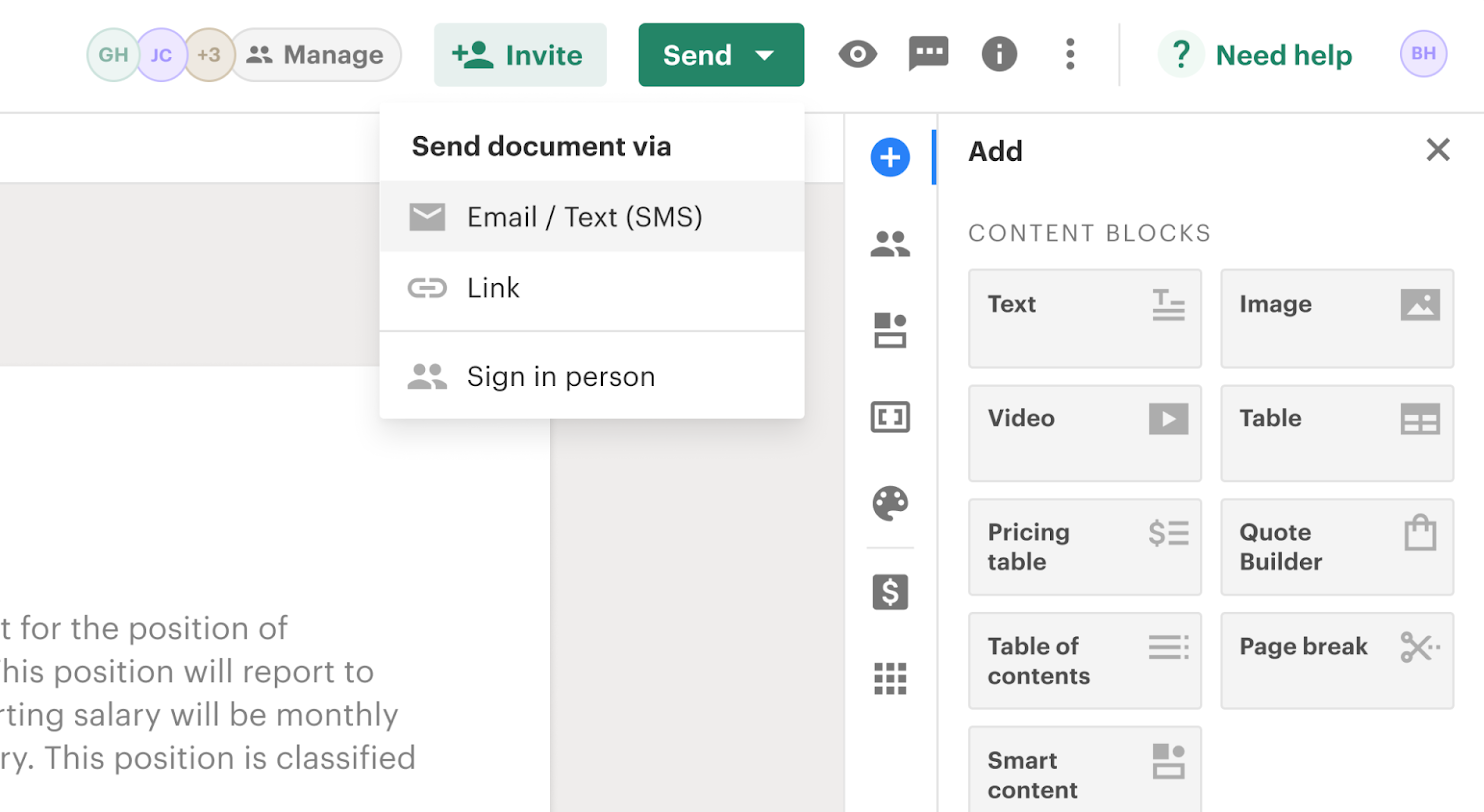Open the three-dot more options menu

click(x=1070, y=54)
